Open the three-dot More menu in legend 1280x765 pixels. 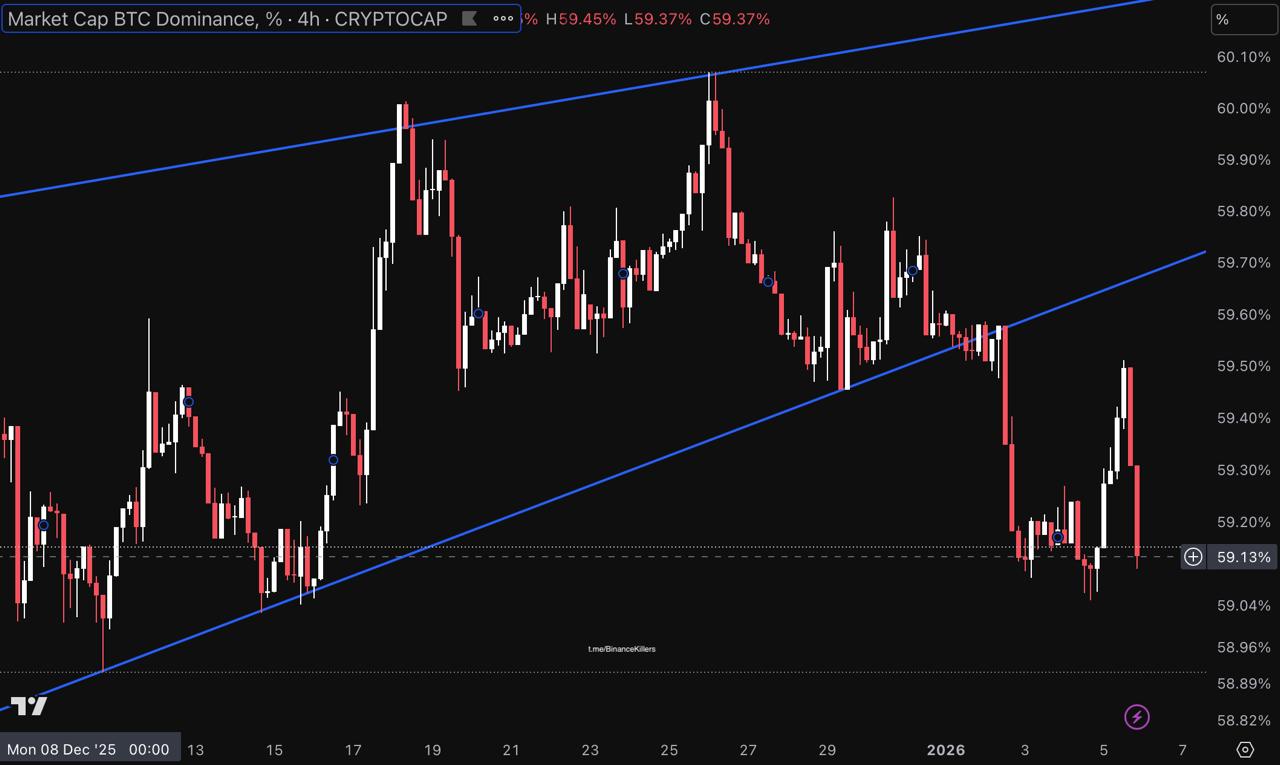click(x=503, y=19)
